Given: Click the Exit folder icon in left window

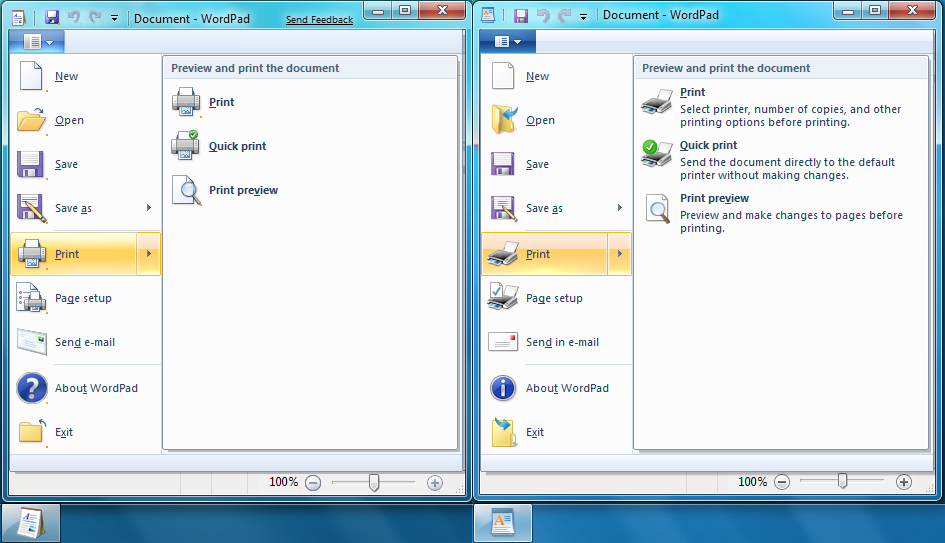Looking at the screenshot, I should coord(32,432).
